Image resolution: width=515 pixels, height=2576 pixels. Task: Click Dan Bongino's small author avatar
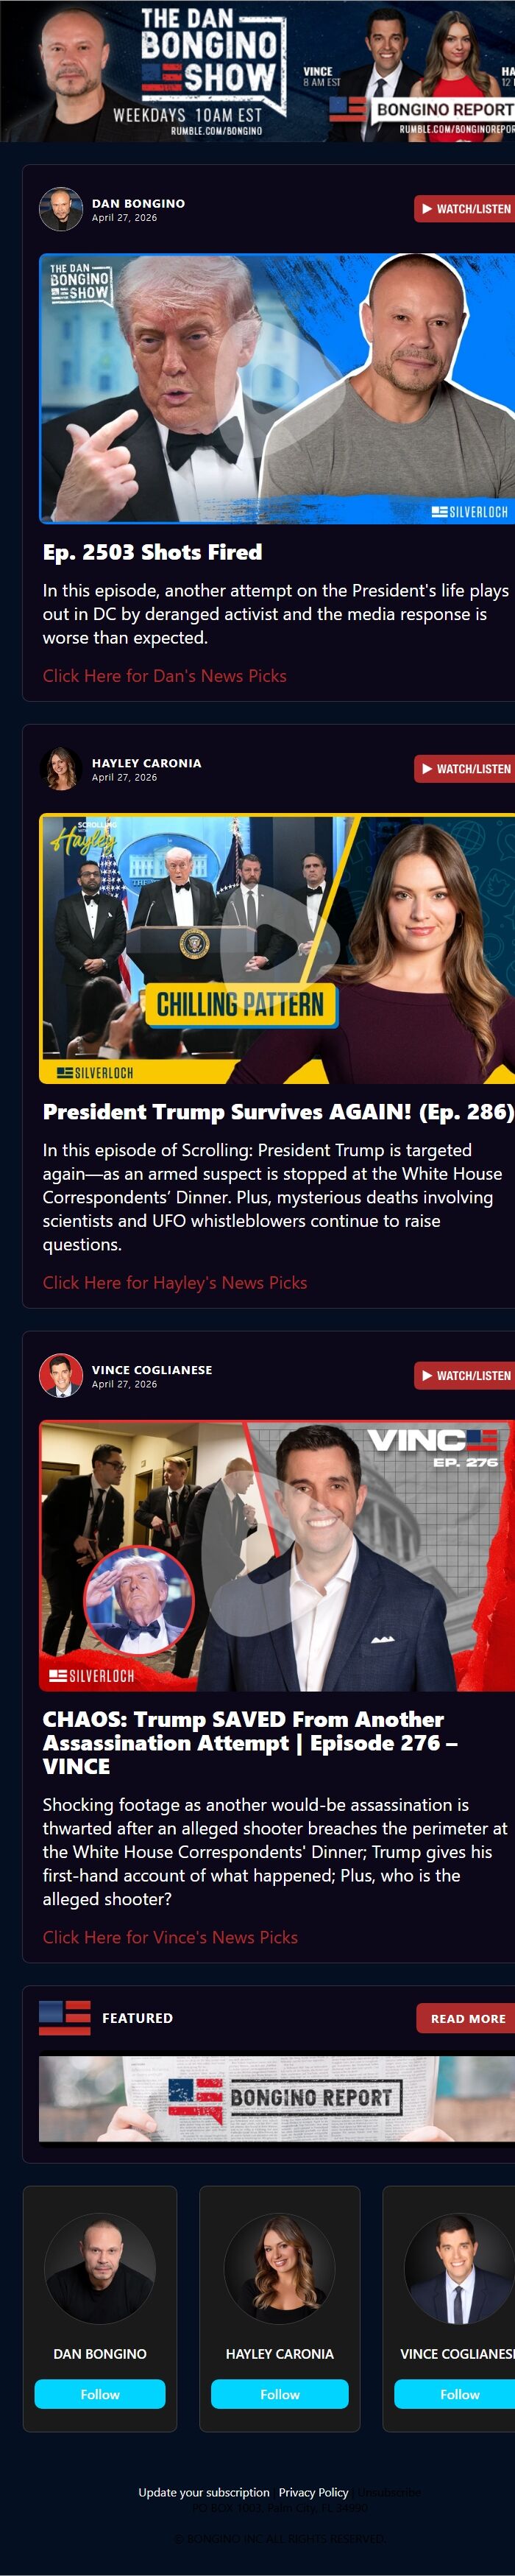click(x=60, y=209)
